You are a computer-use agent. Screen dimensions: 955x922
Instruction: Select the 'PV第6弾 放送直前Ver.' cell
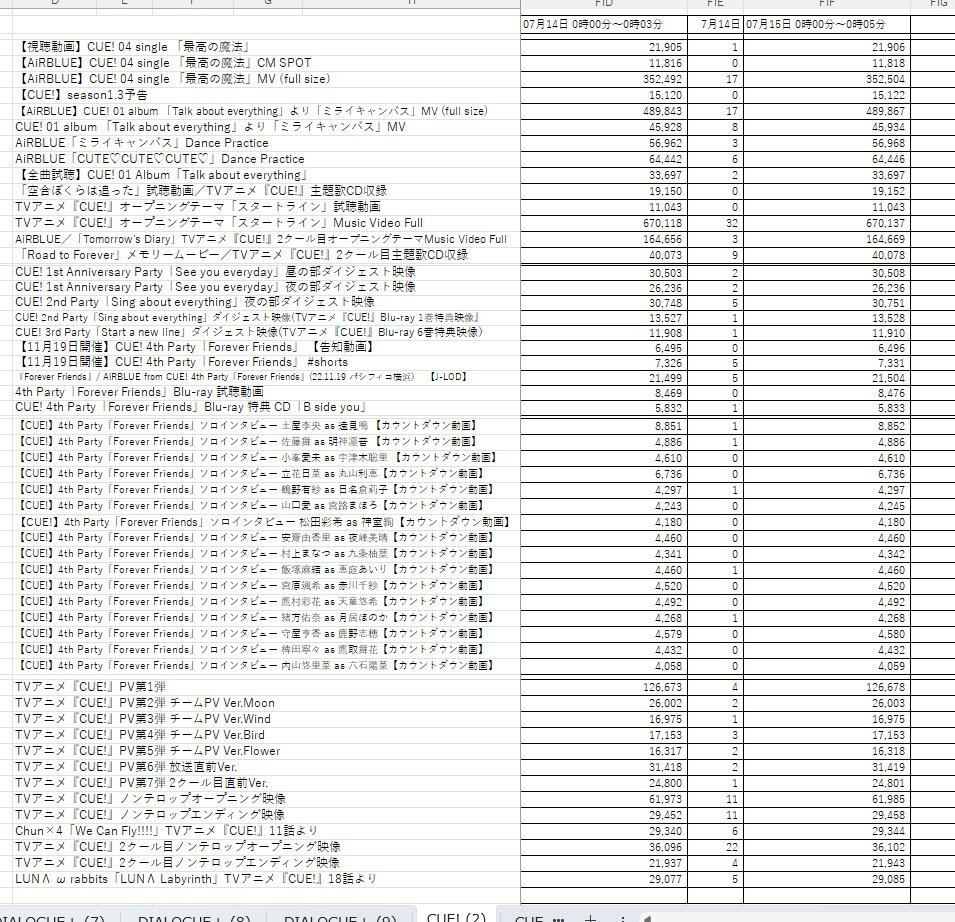point(266,767)
